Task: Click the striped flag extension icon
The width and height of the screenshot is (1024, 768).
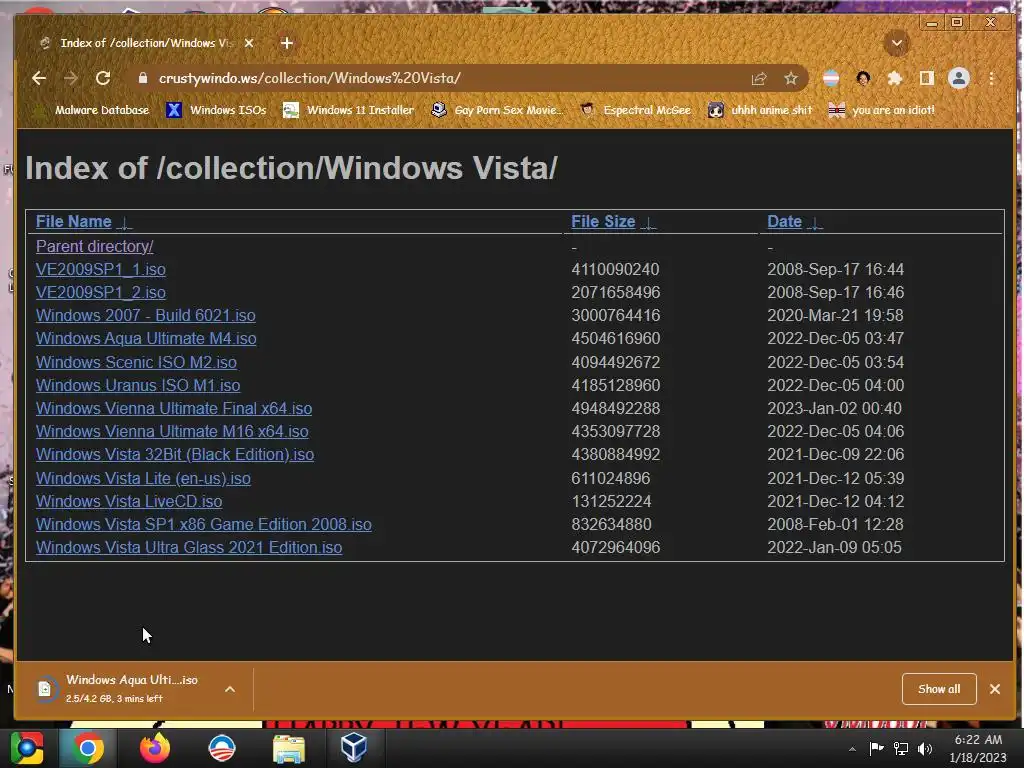Action: tap(831, 78)
